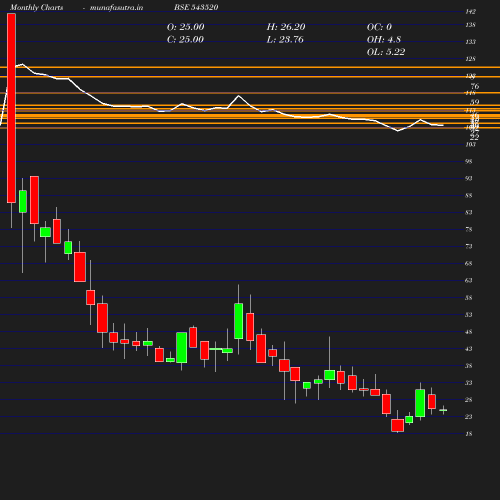Click the 93 price axis label

[x=469, y=178]
